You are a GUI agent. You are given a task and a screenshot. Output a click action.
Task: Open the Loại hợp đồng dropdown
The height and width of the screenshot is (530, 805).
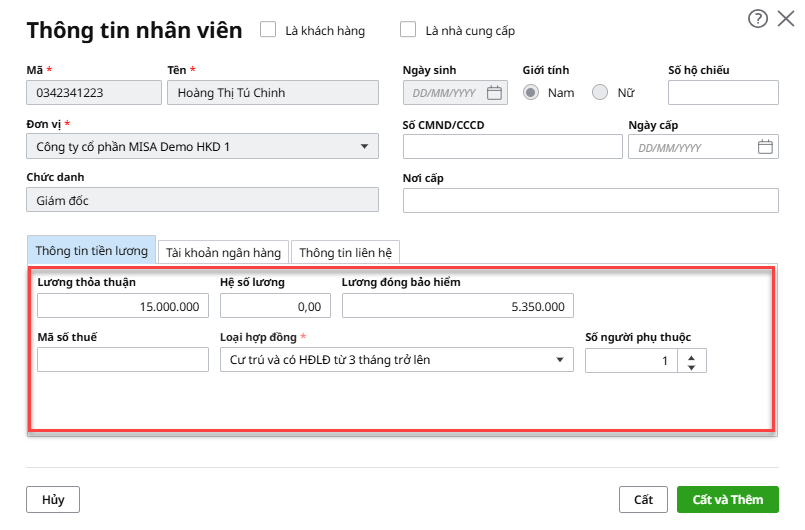coord(558,360)
